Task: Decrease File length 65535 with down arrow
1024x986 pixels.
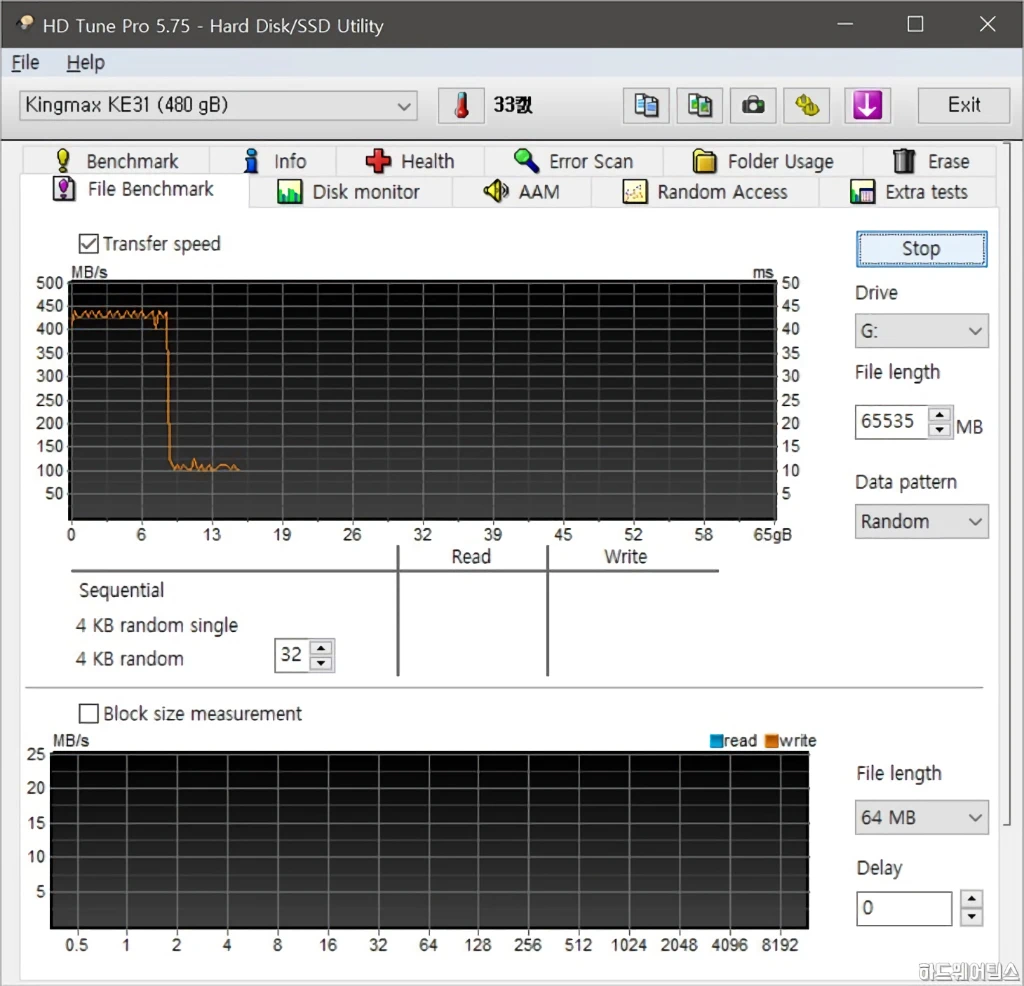Action: (939, 430)
